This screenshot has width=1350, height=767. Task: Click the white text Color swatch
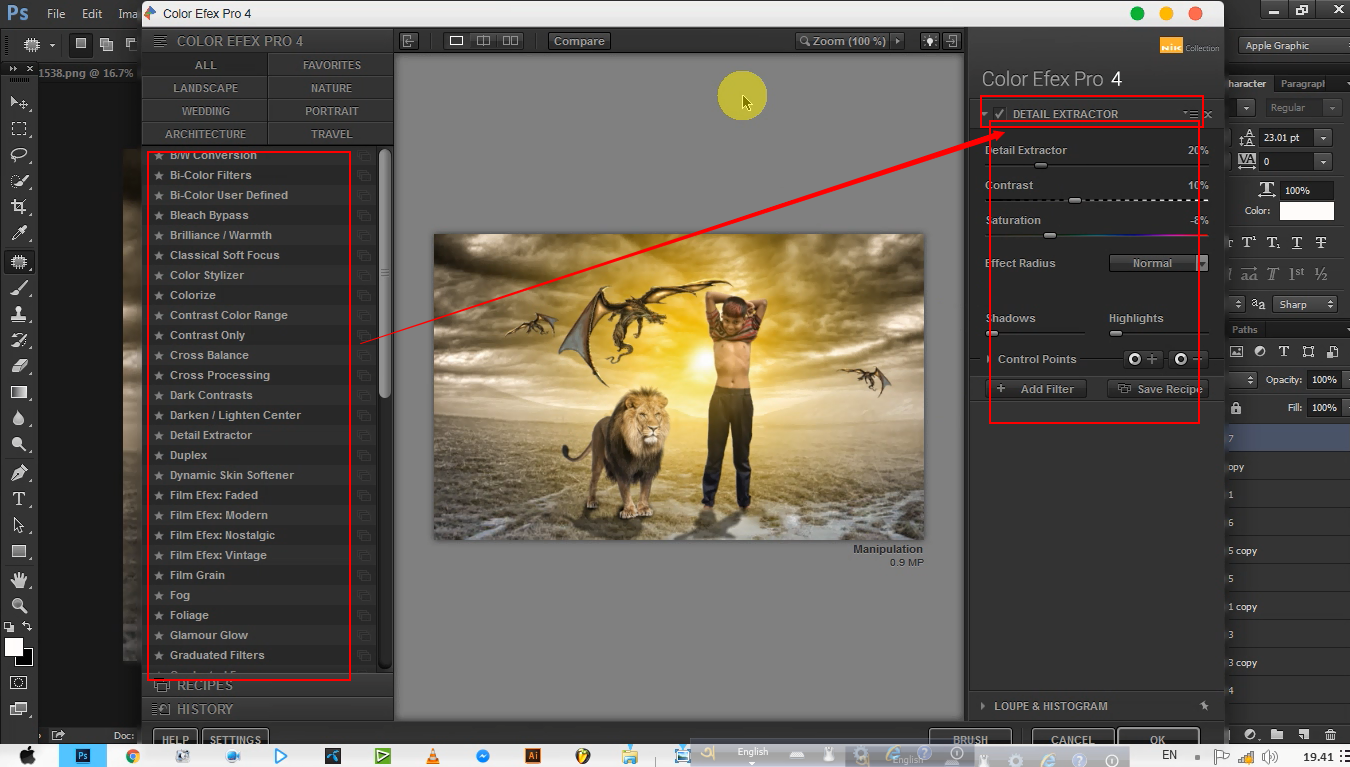coord(1307,211)
